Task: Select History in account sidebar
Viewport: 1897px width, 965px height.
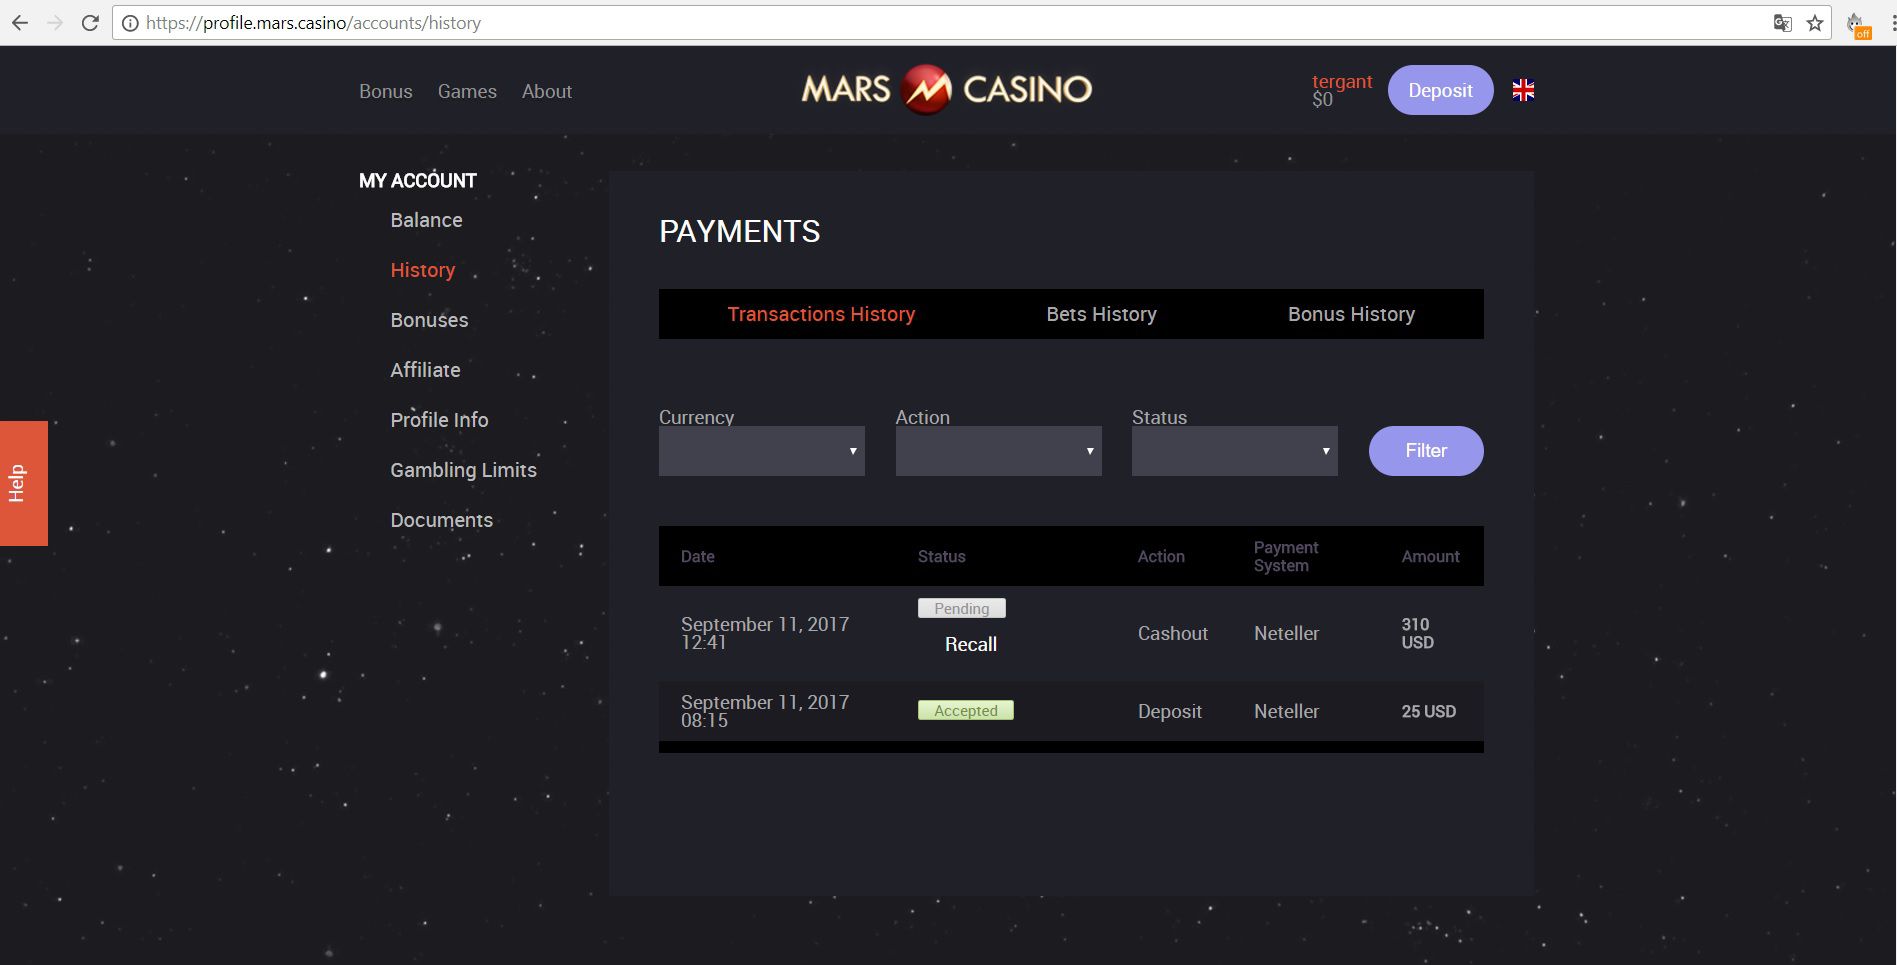Action: click(x=423, y=270)
